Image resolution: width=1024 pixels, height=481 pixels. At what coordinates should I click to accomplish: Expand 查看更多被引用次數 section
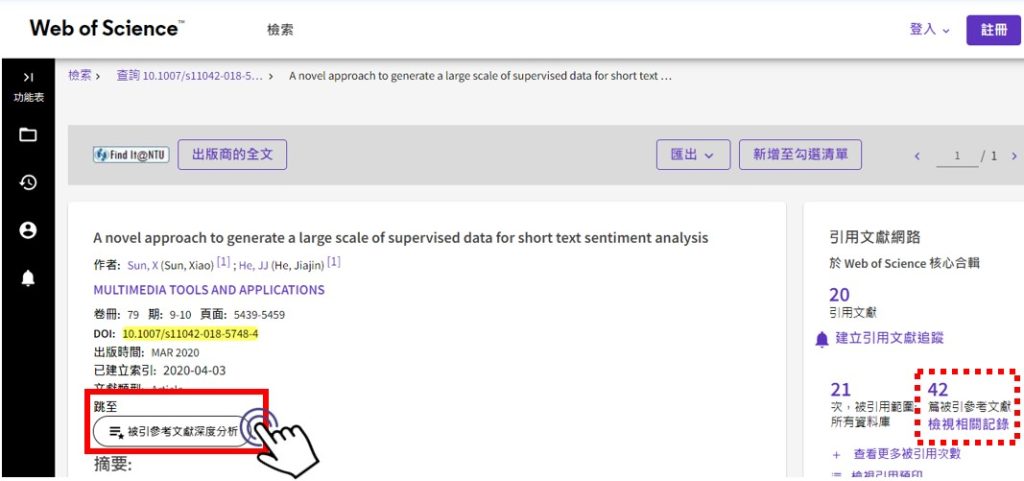[x=898, y=454]
